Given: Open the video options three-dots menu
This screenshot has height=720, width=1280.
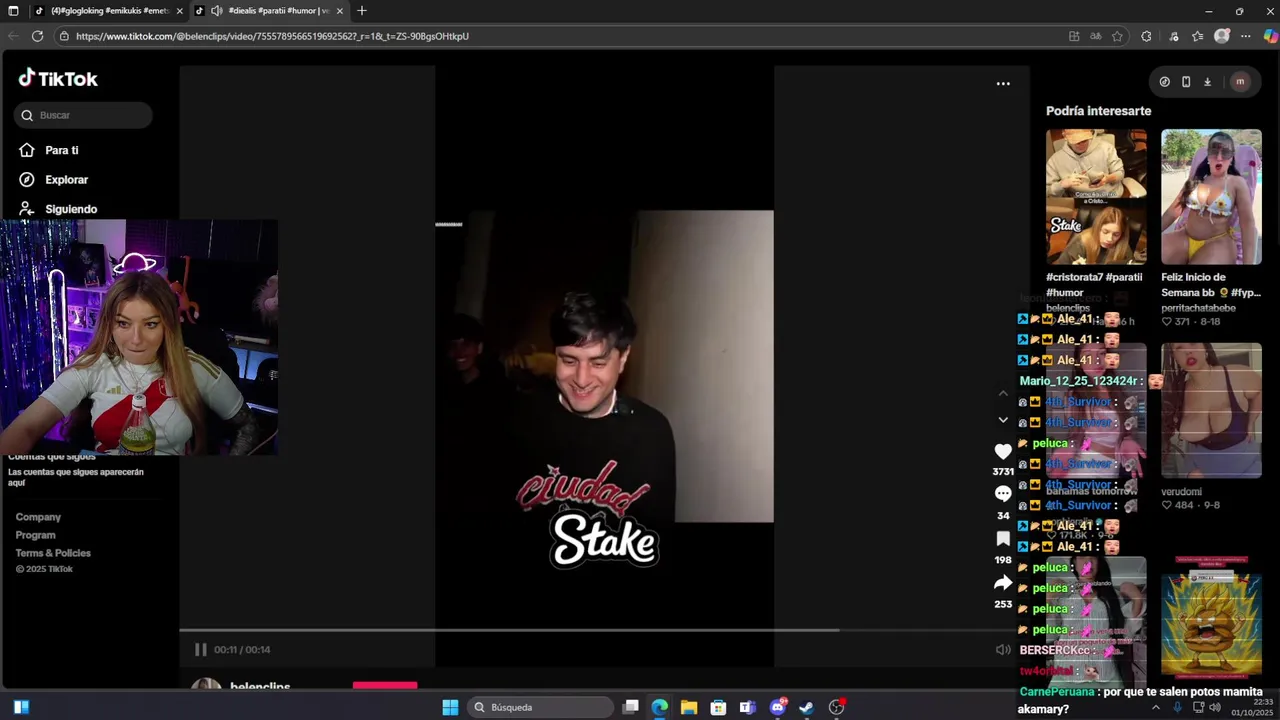Looking at the screenshot, I should [1003, 84].
